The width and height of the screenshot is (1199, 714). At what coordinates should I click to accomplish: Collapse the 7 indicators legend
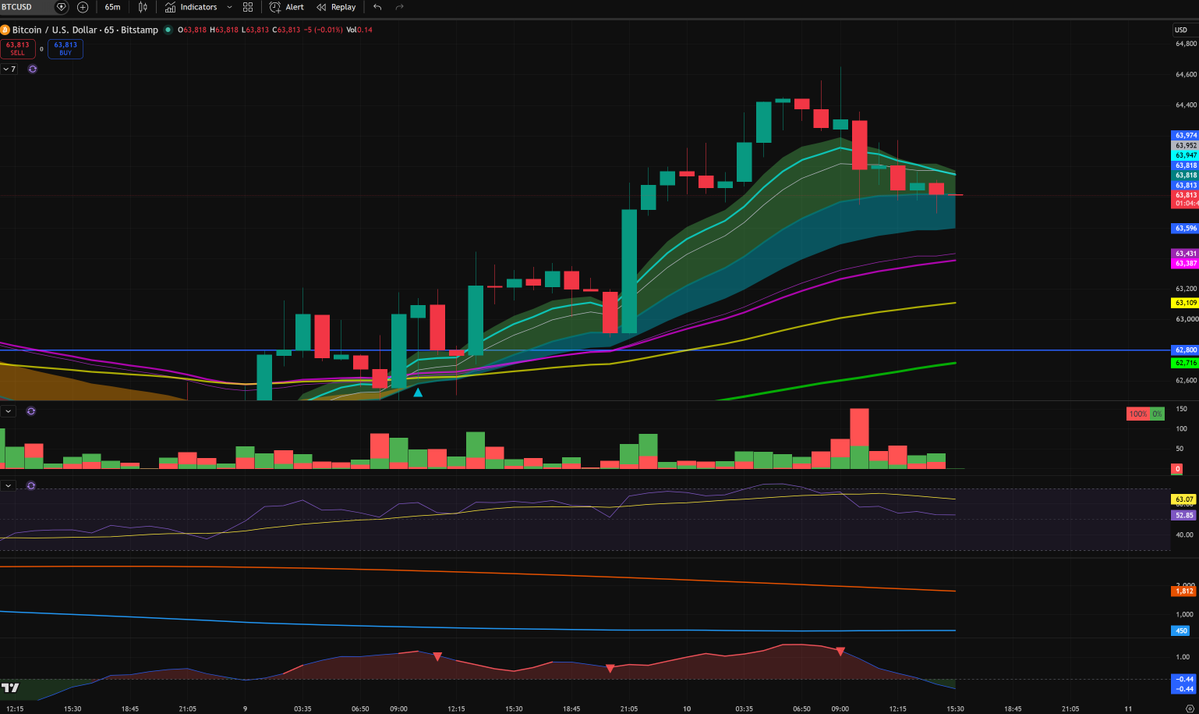[x=9, y=69]
